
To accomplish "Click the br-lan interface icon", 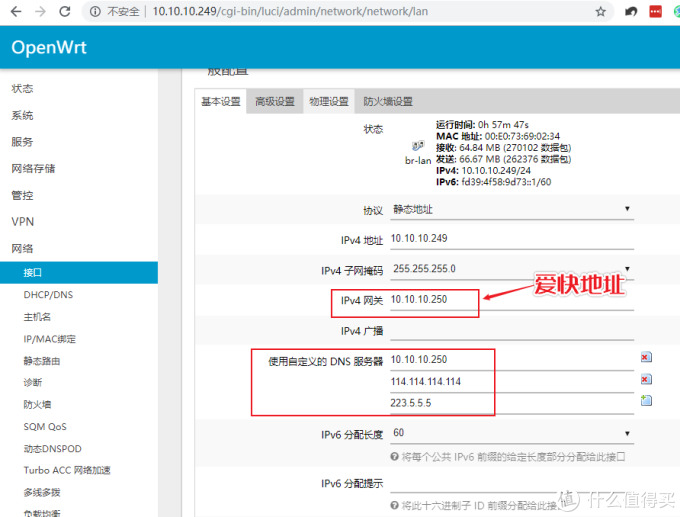I will pos(418,146).
